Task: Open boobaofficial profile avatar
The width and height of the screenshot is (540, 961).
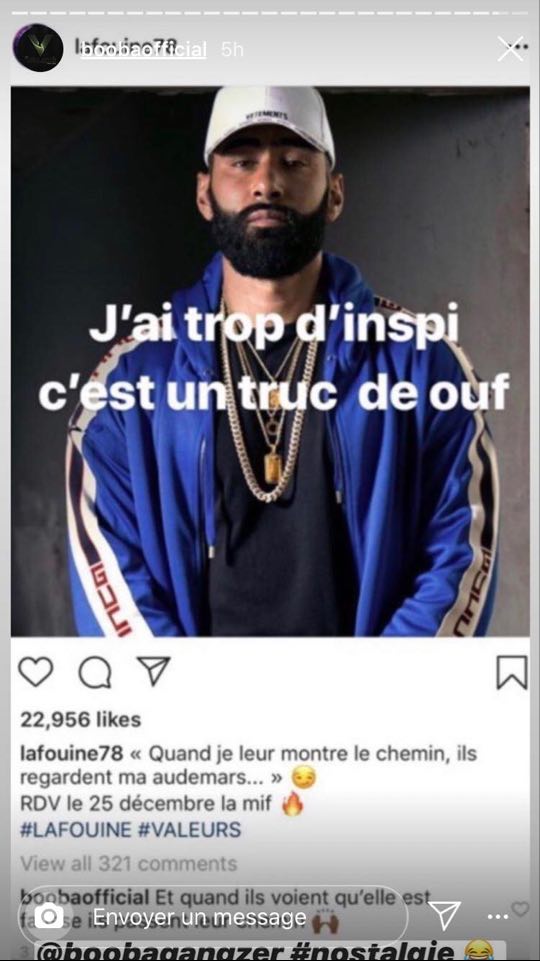Action: point(38,48)
